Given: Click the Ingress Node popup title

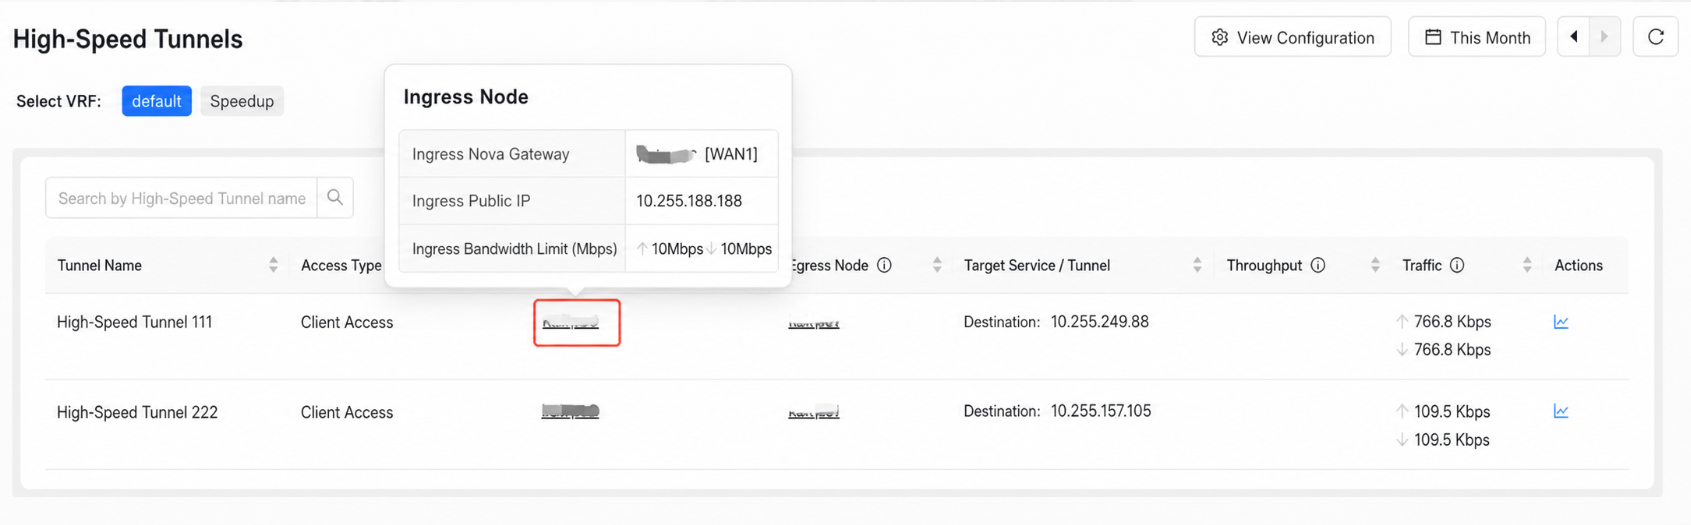Looking at the screenshot, I should coord(466,97).
